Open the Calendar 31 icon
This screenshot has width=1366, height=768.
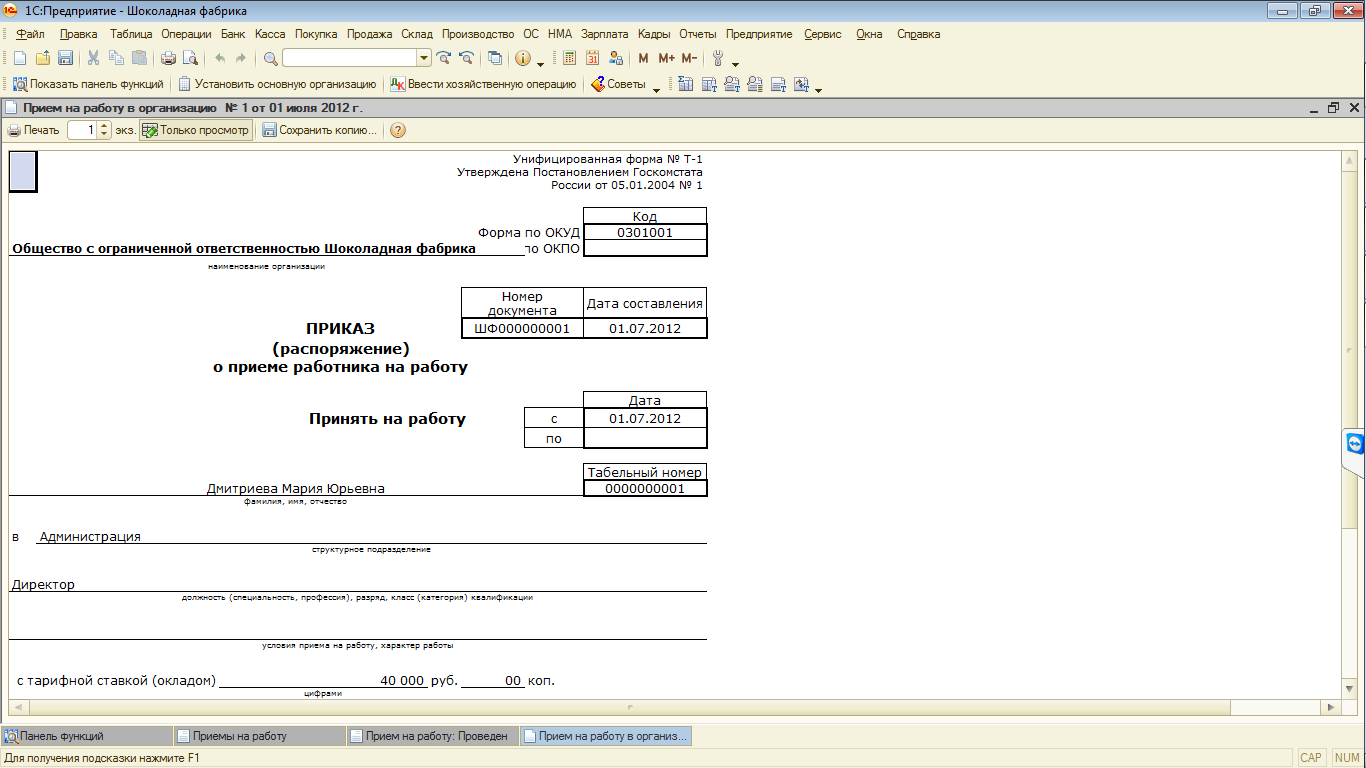pos(592,58)
